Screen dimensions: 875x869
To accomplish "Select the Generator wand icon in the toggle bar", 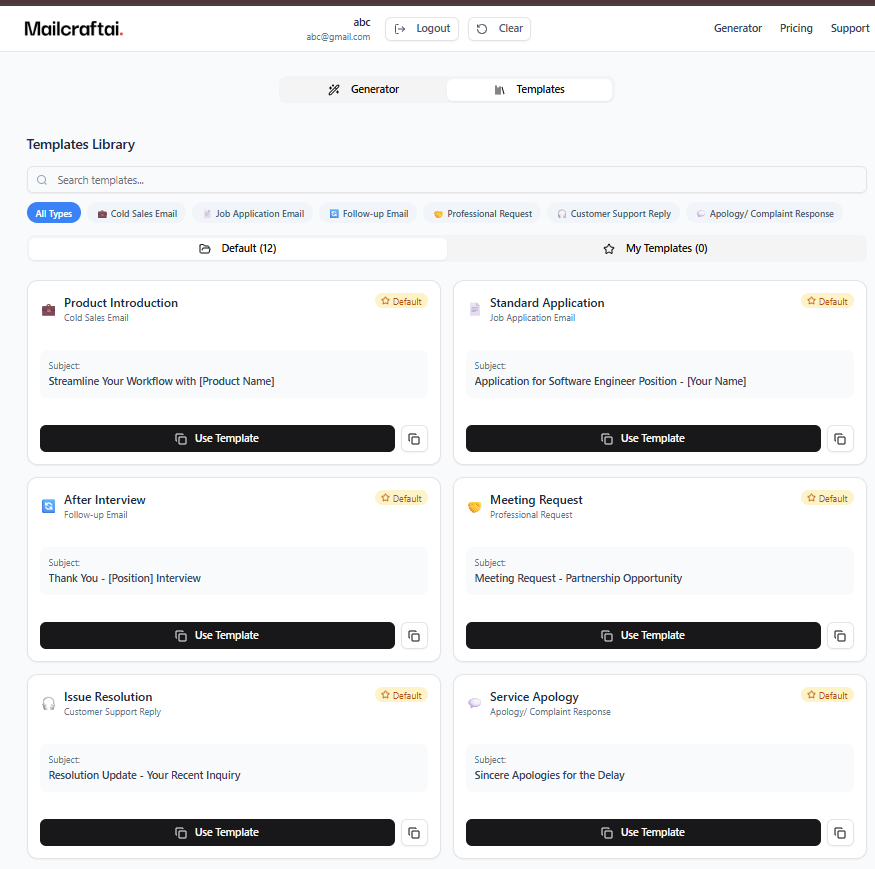I will pos(333,89).
